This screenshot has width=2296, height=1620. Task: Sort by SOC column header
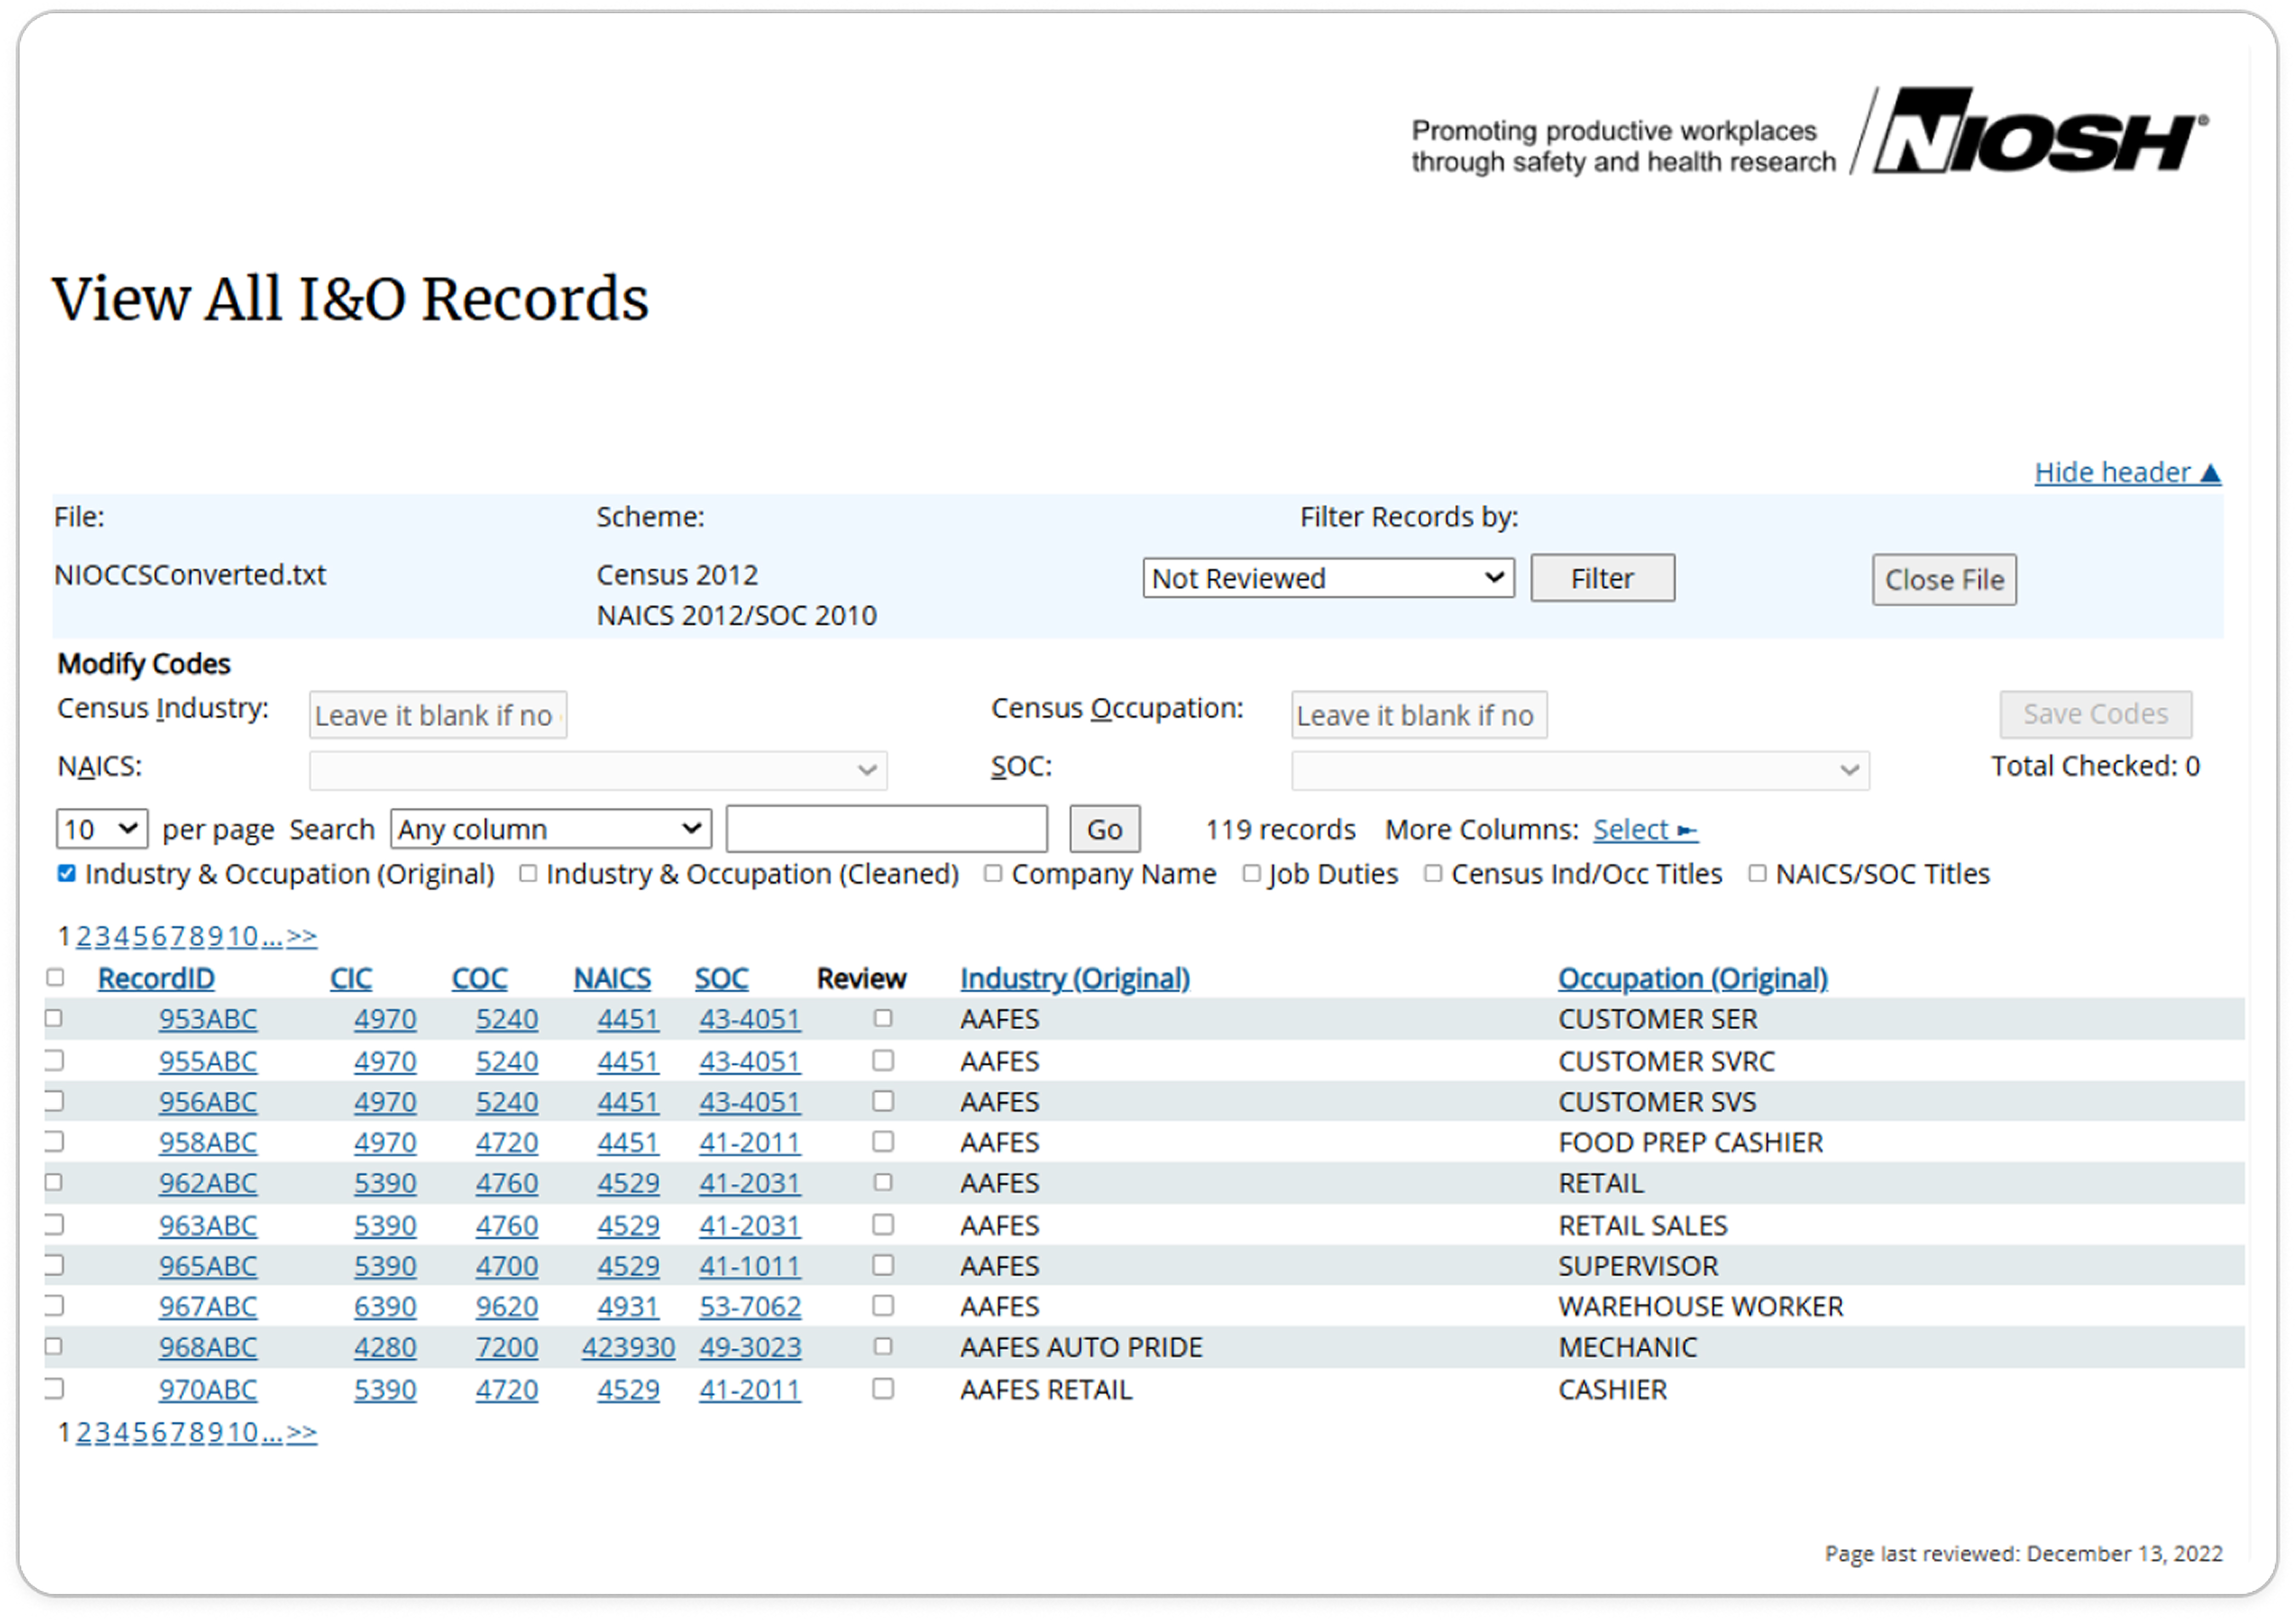[722, 978]
